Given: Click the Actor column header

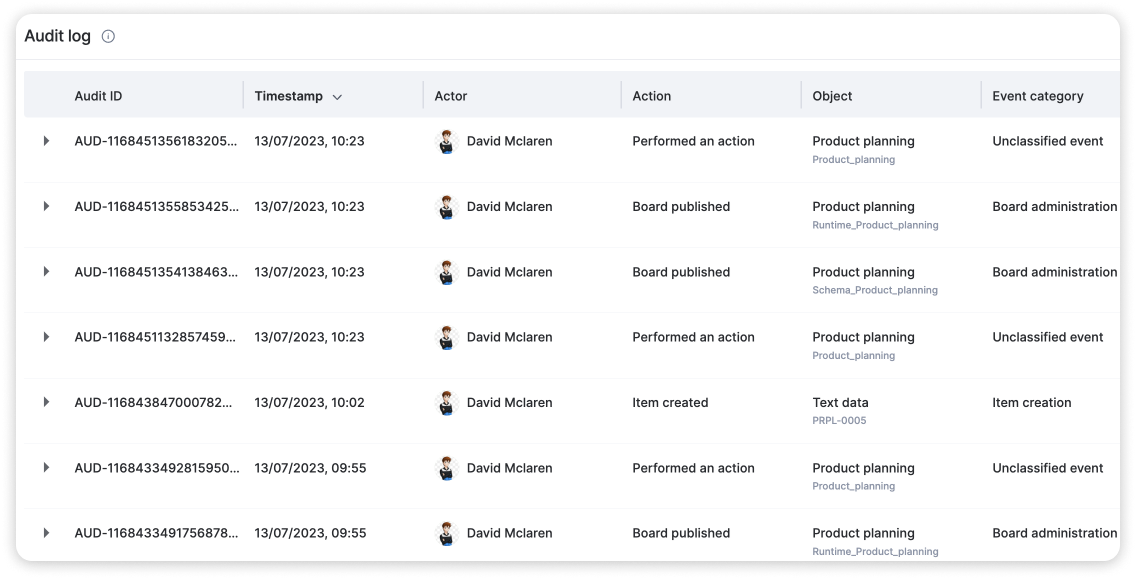Looking at the screenshot, I should click(x=451, y=96).
